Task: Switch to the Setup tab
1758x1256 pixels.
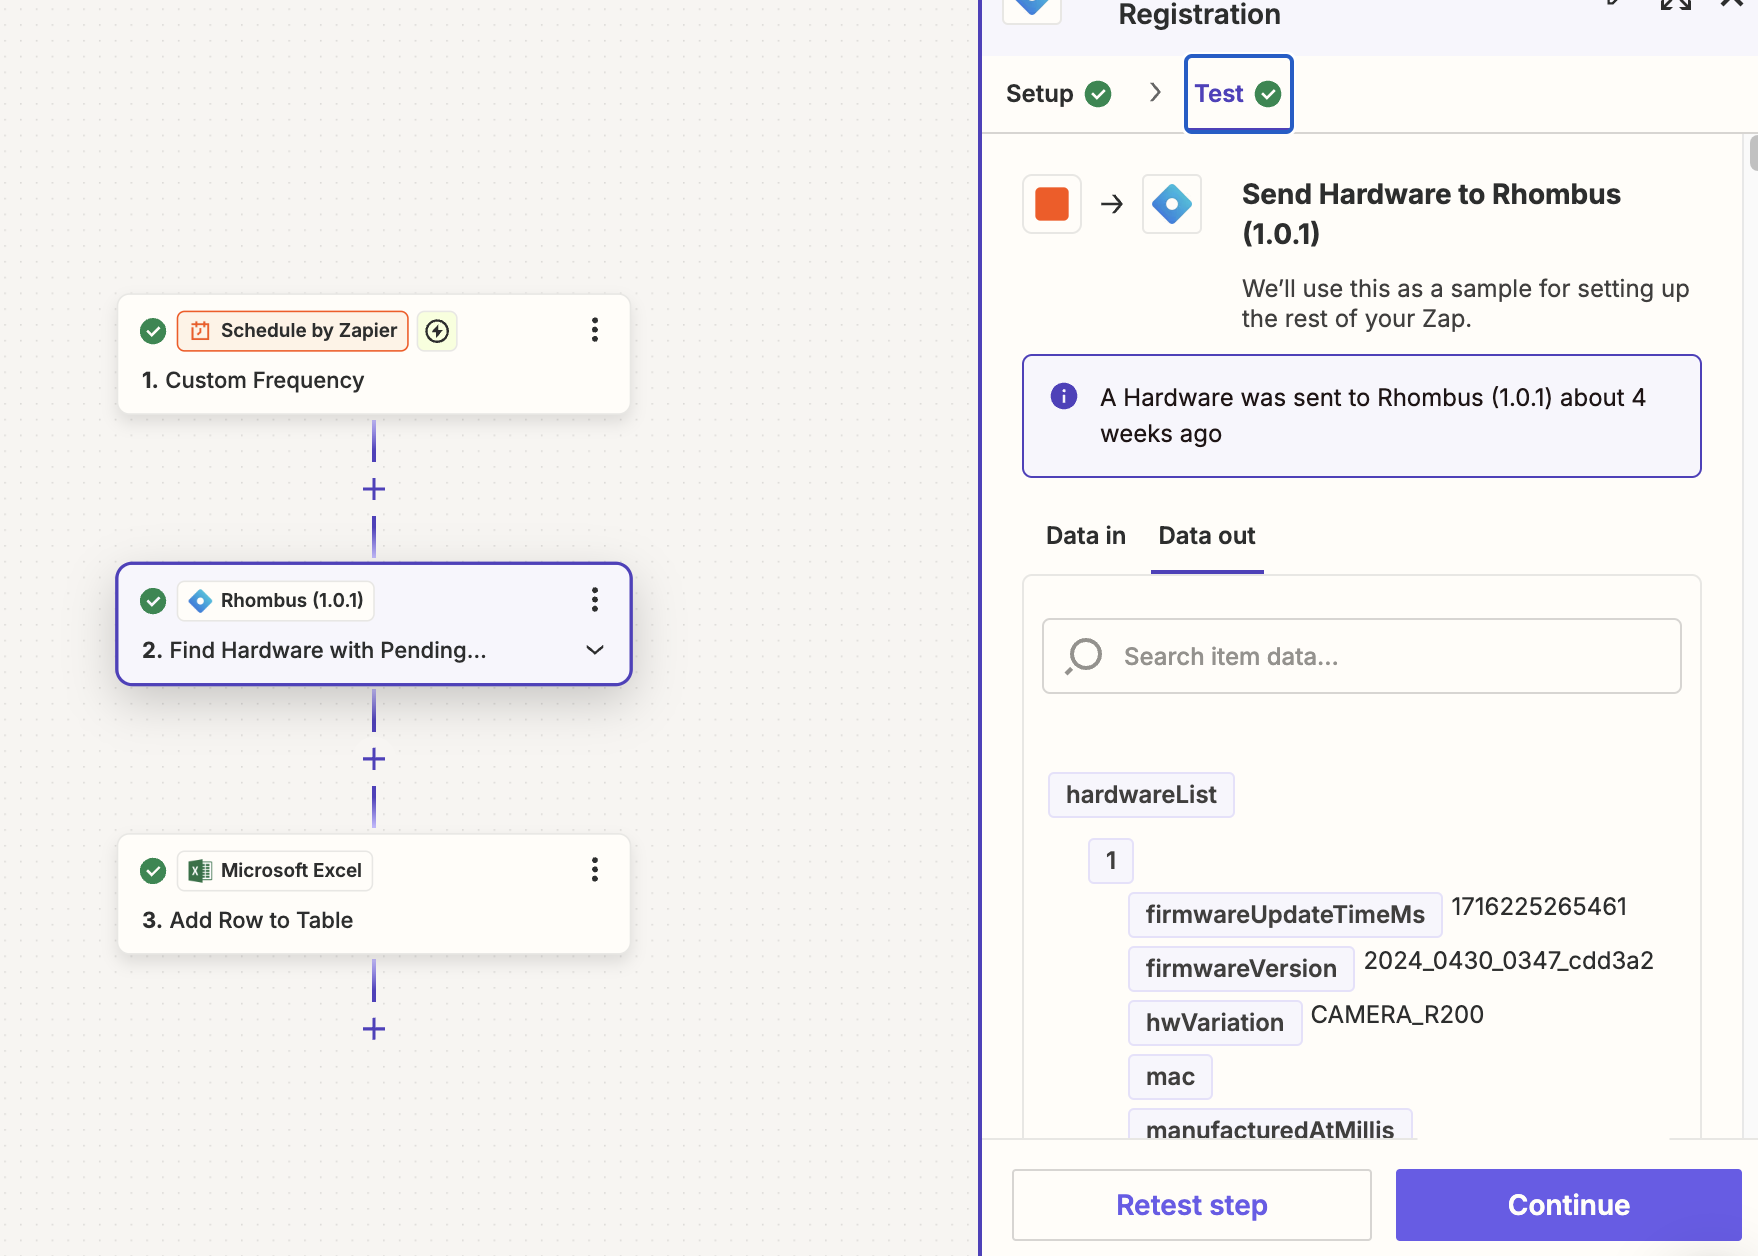Action: pos(1059,94)
